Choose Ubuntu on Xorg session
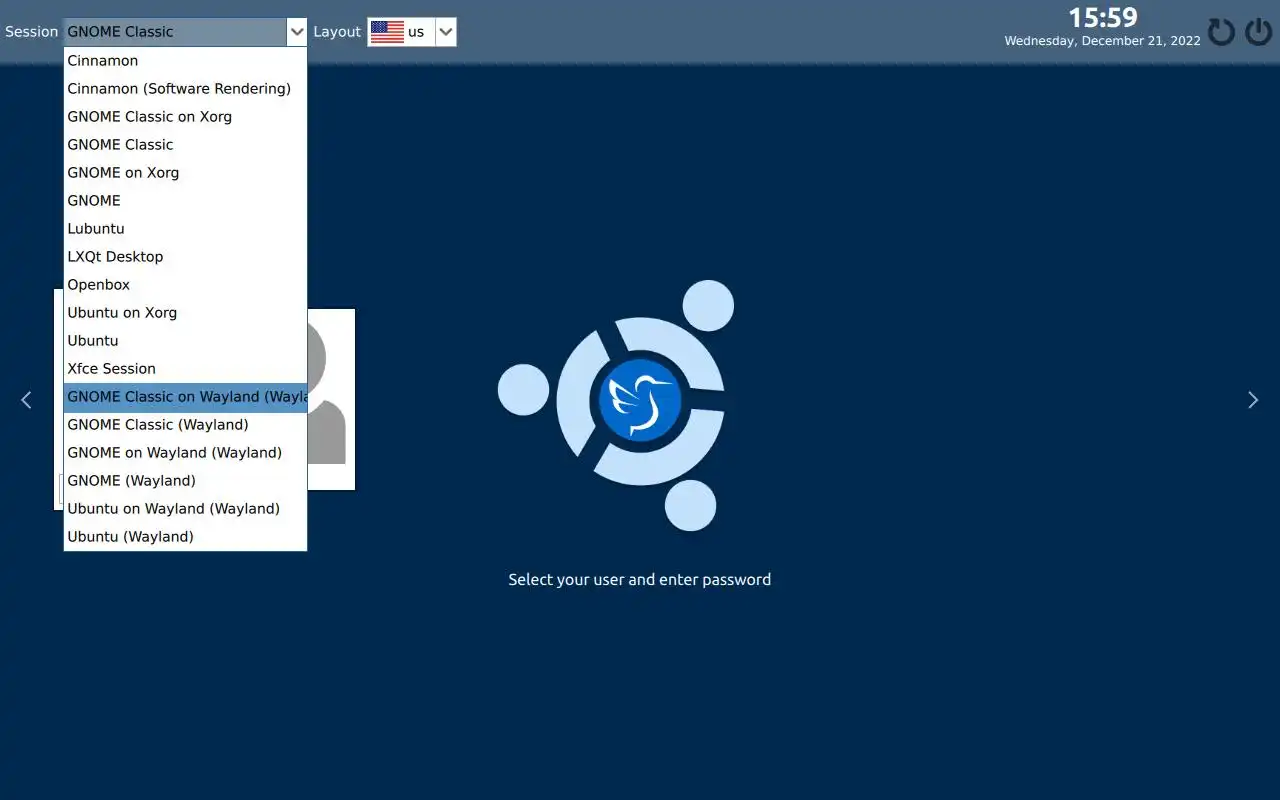1280x800 pixels. 185,313
